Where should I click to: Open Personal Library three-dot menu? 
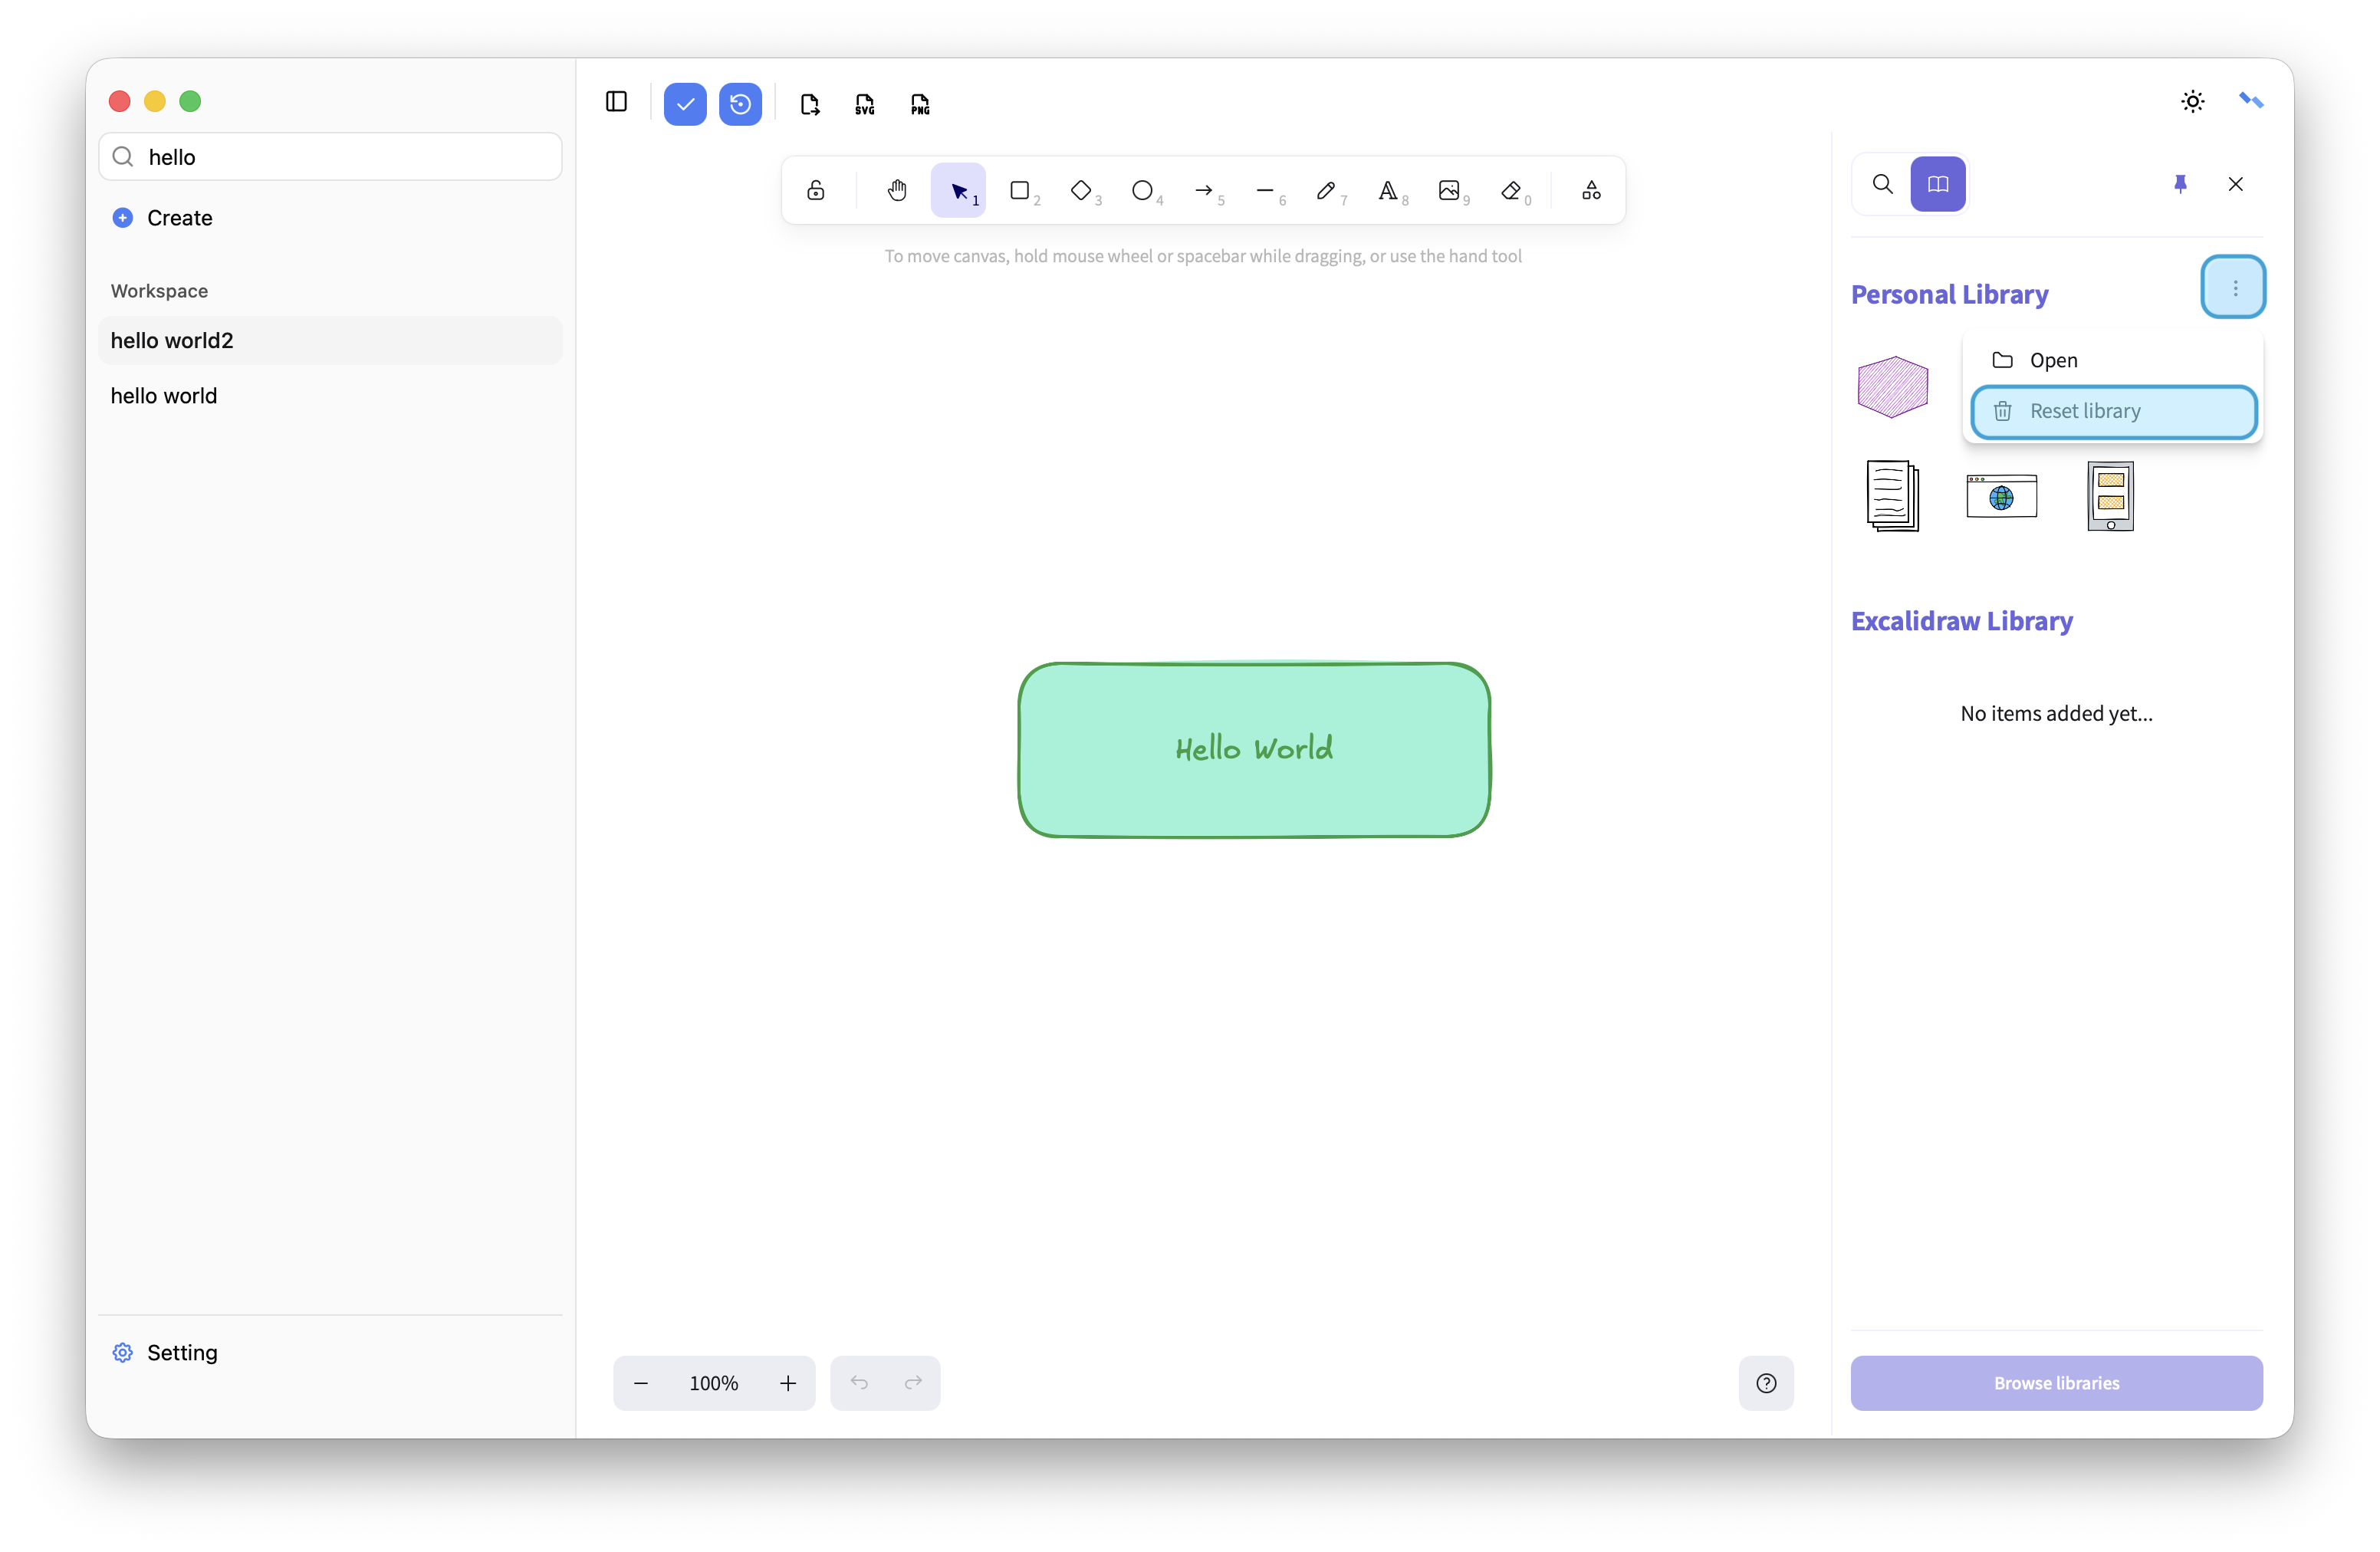click(2234, 288)
